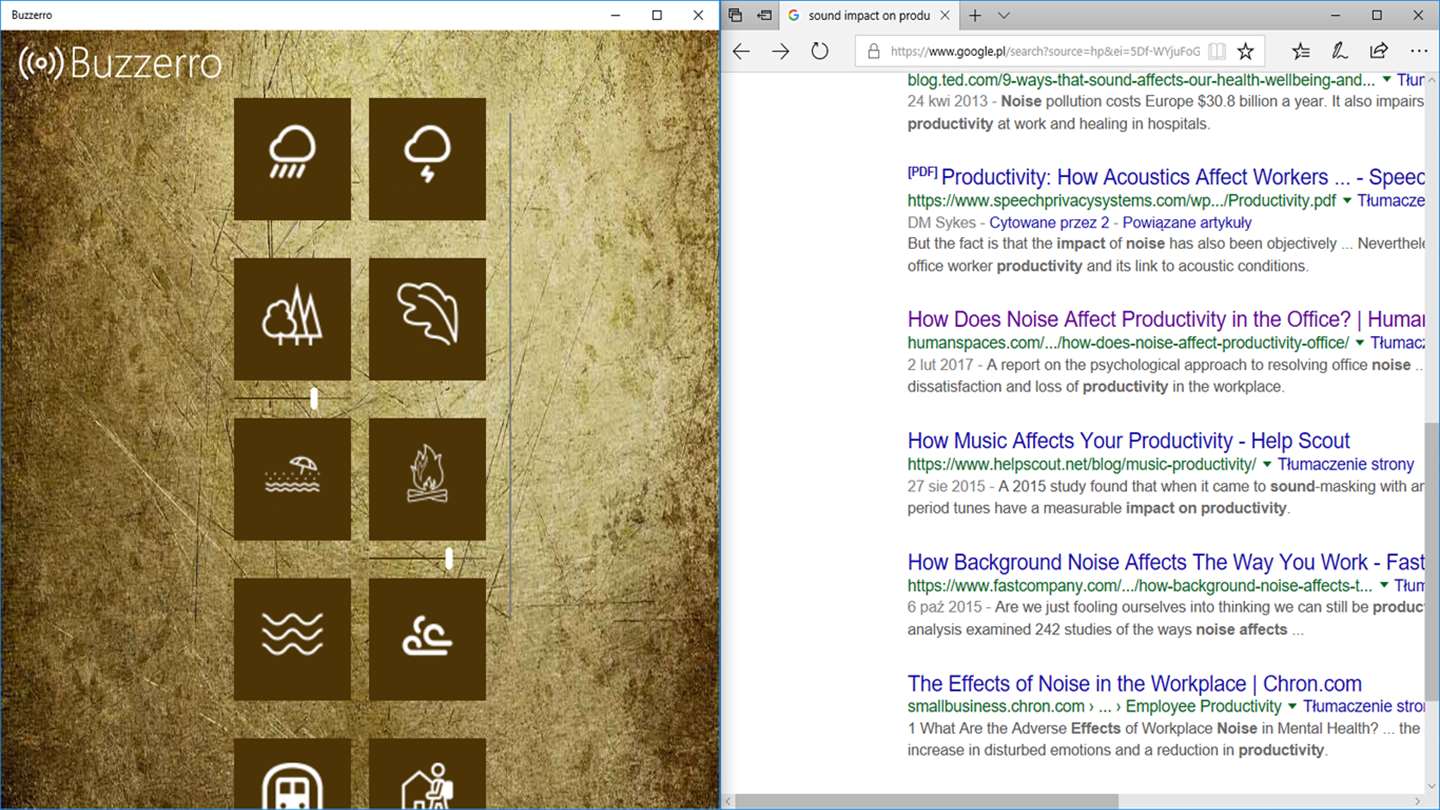Toggle the train sound tile
This screenshot has width=1440, height=810.
tap(292, 774)
